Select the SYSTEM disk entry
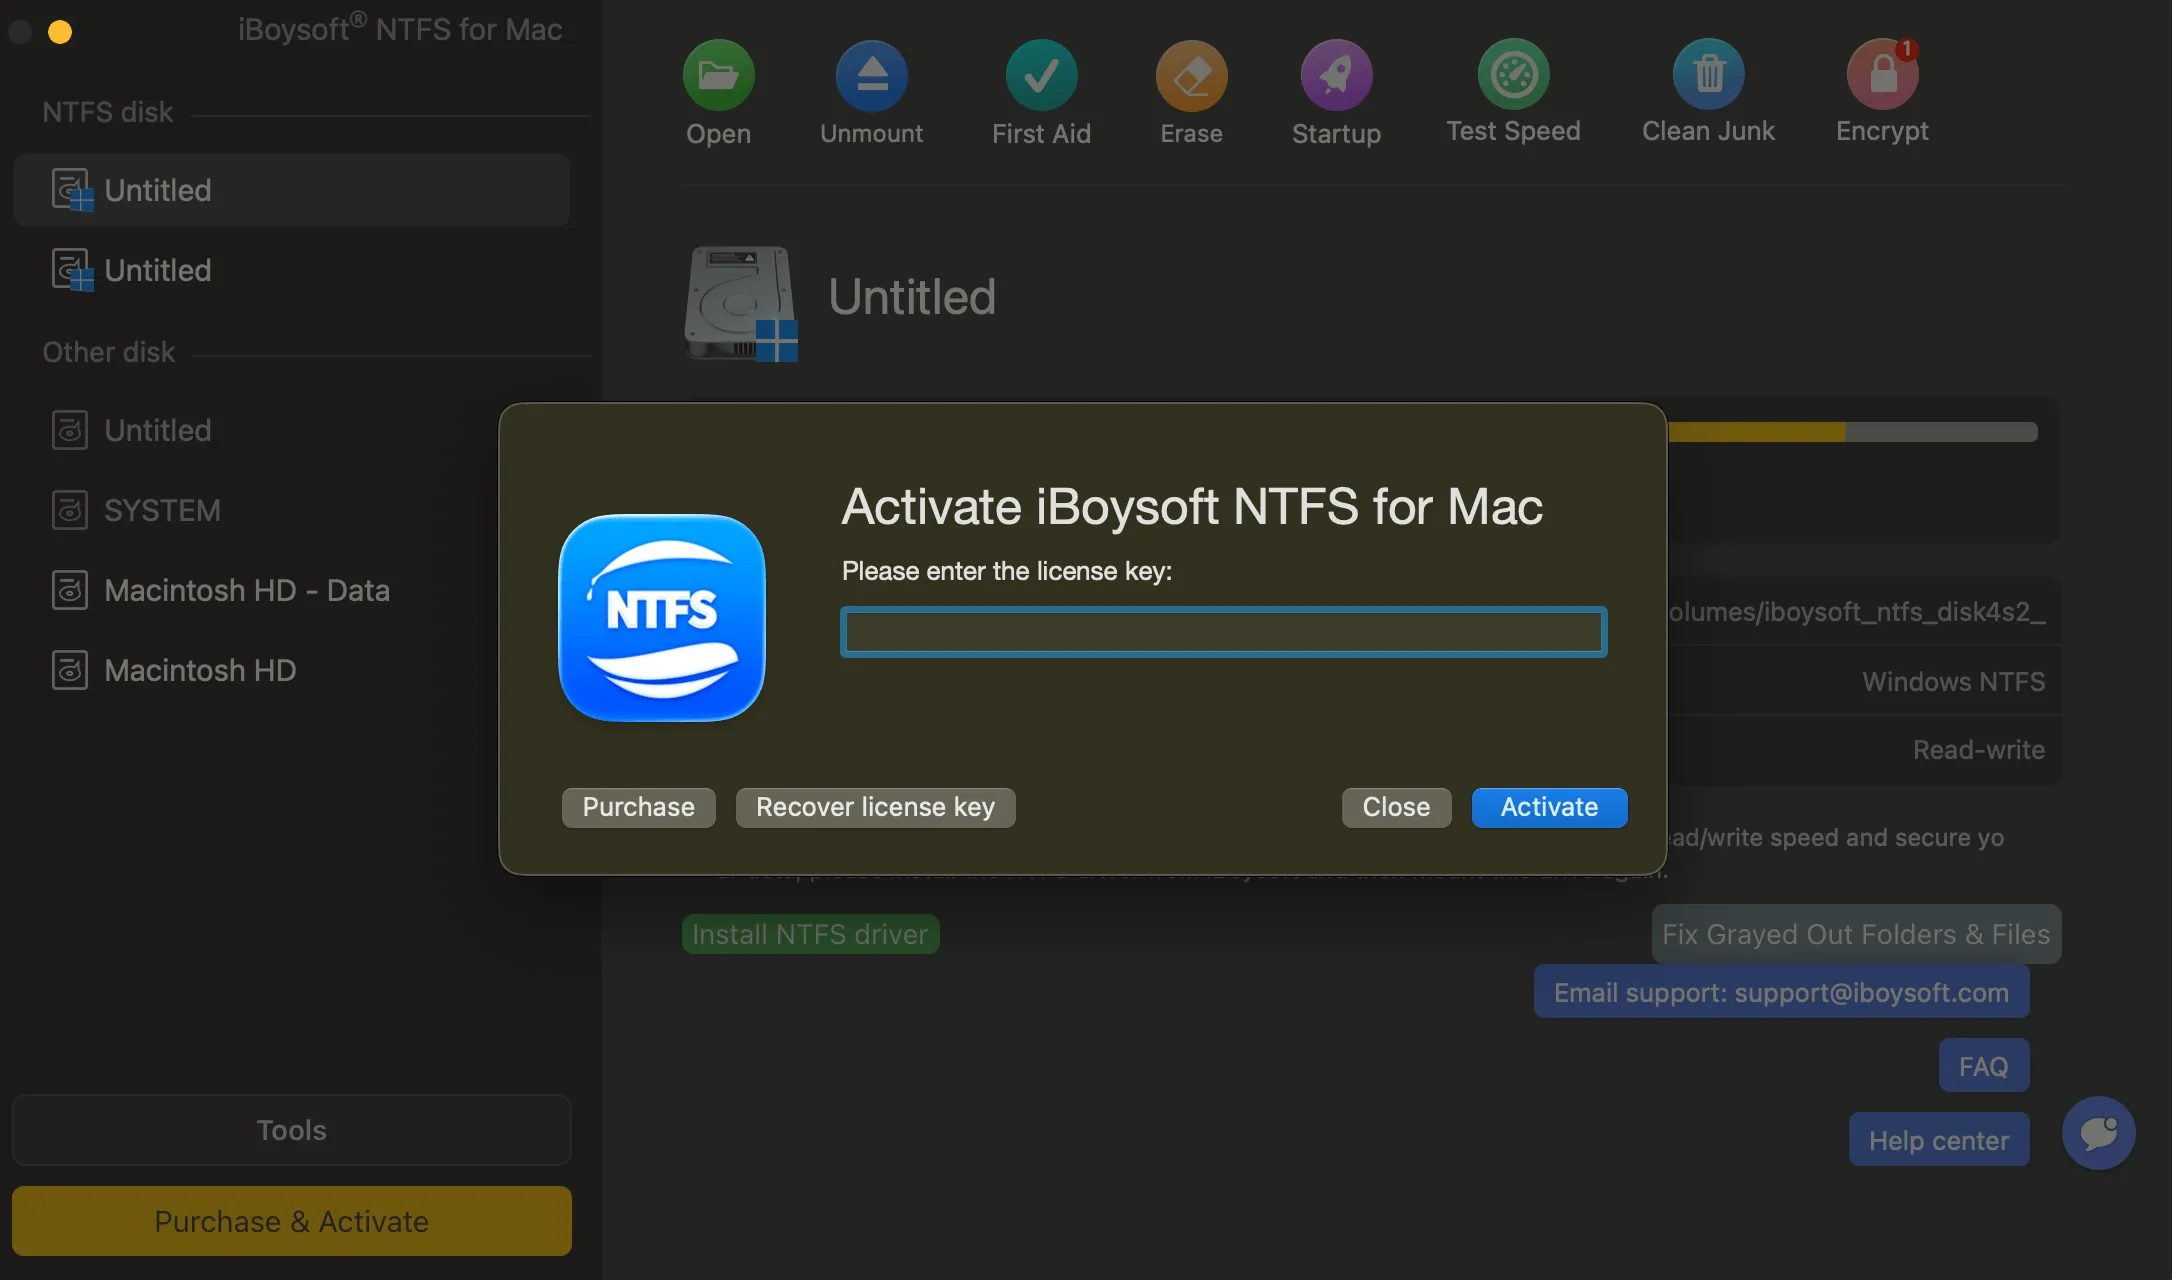2172x1280 pixels. (292, 510)
